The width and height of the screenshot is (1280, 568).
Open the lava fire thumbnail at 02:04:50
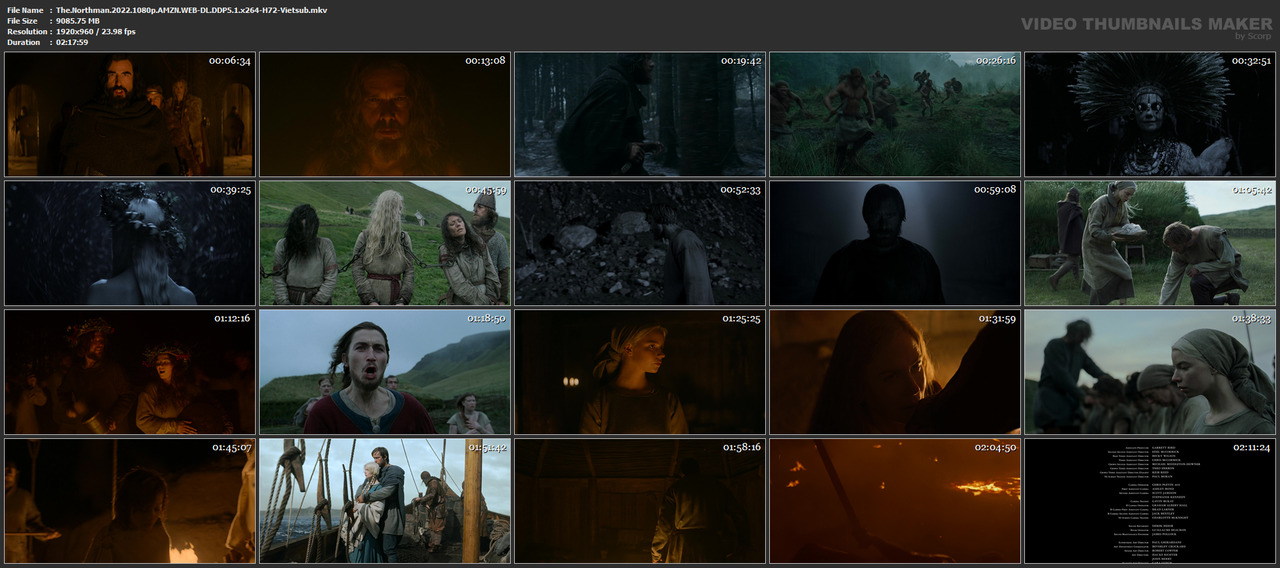pyautogui.click(x=895, y=500)
